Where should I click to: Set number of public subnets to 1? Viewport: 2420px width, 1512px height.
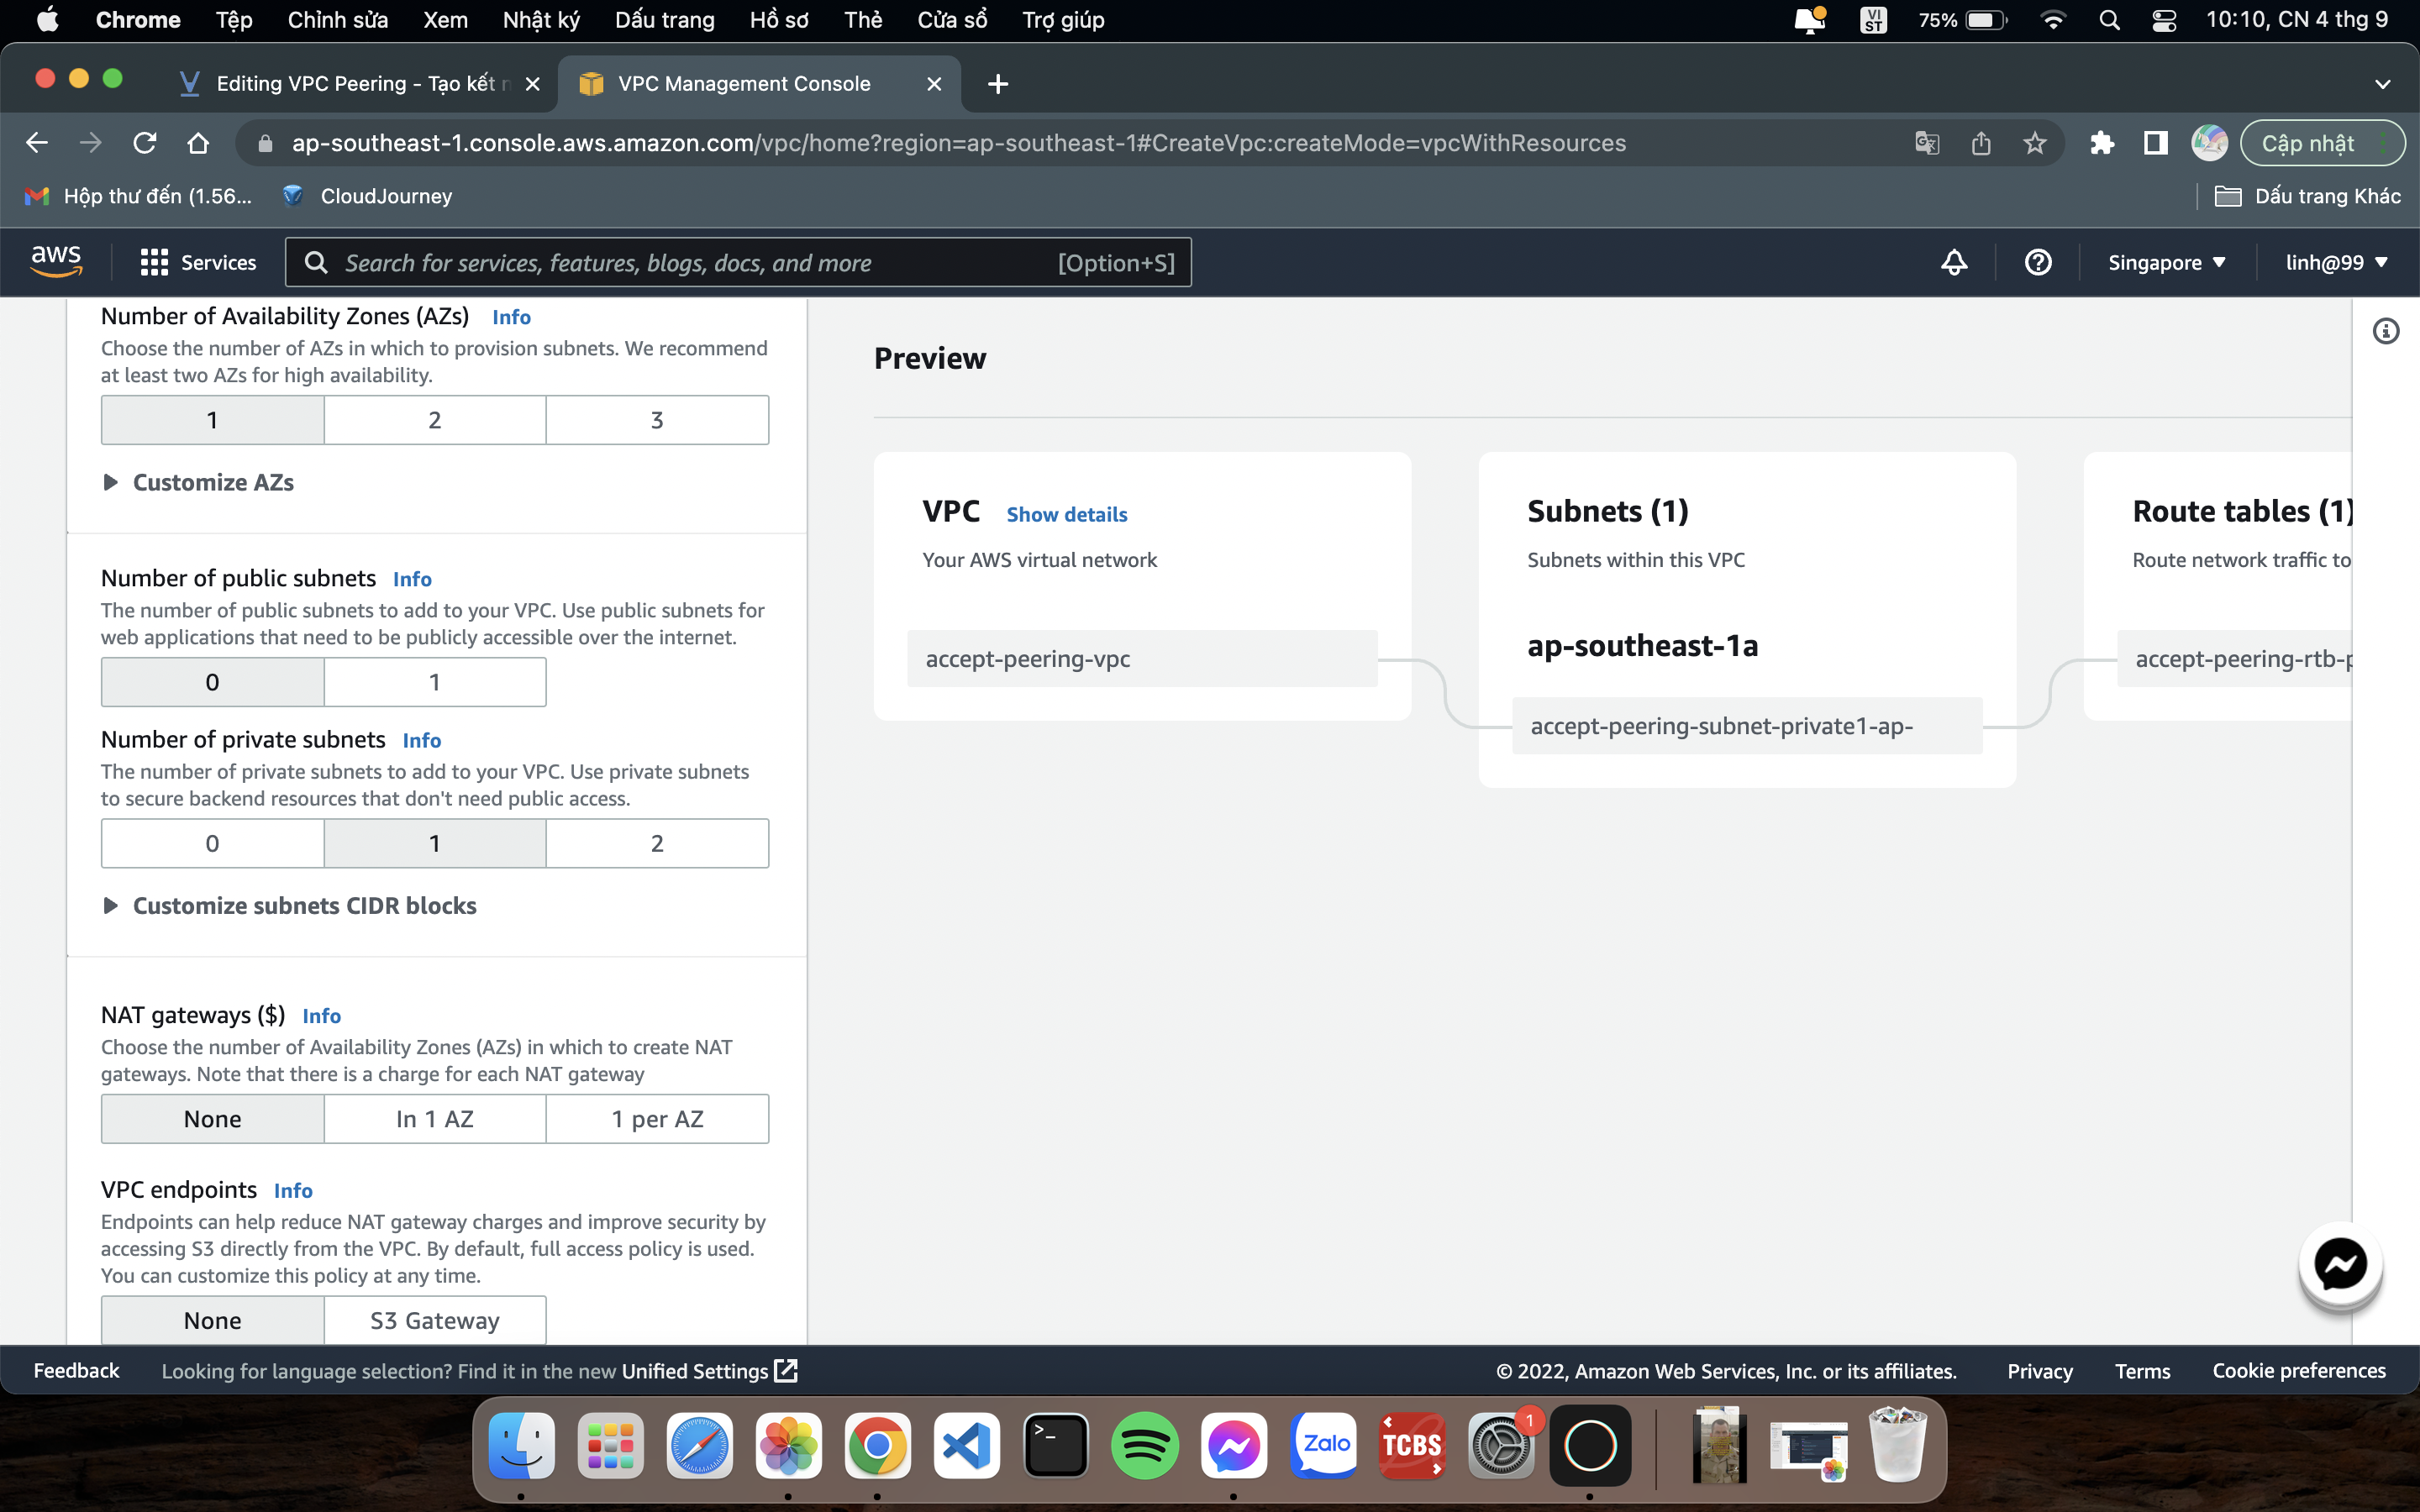(434, 682)
